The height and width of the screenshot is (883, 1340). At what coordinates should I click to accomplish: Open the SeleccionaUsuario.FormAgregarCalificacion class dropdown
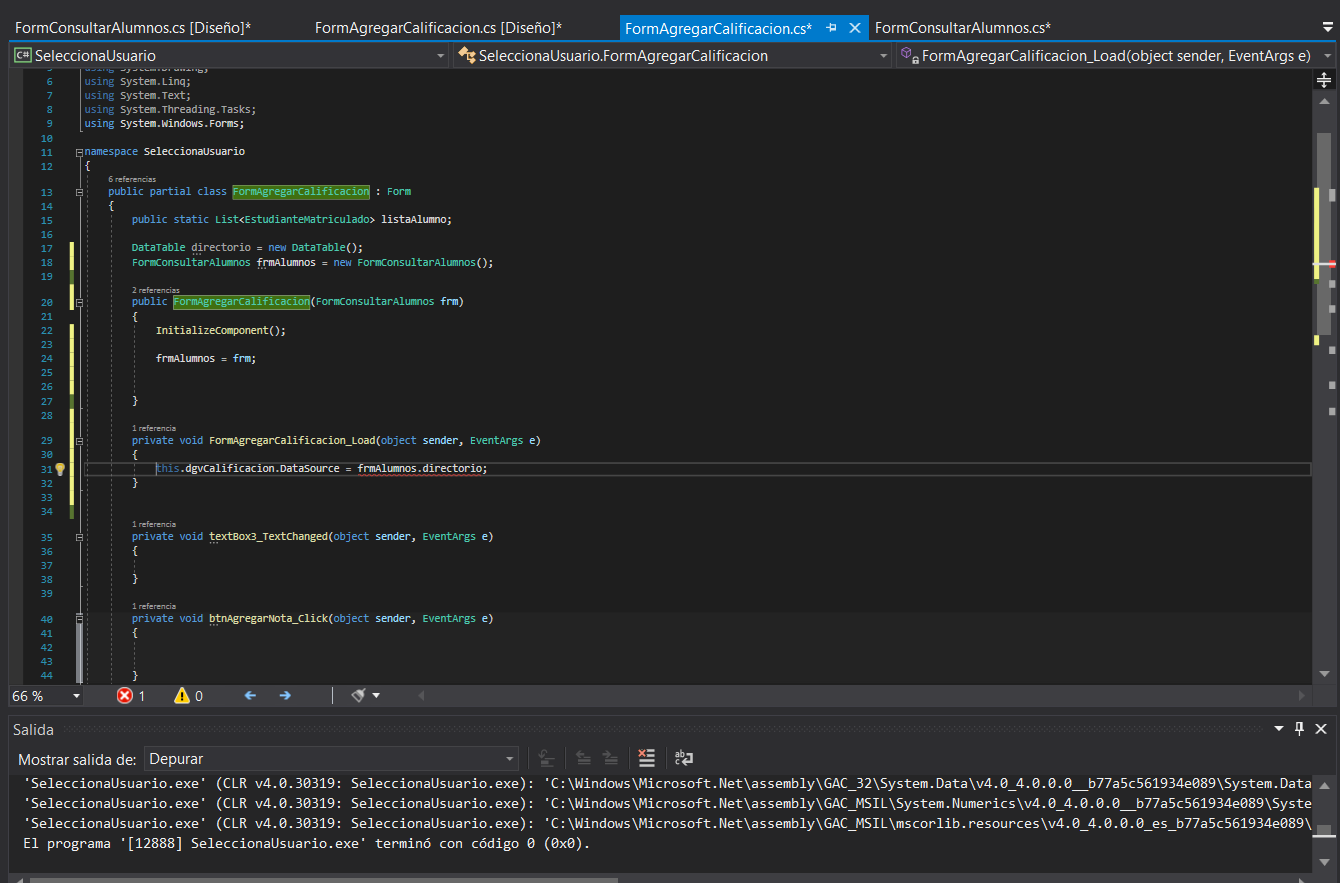pyautogui.click(x=673, y=55)
